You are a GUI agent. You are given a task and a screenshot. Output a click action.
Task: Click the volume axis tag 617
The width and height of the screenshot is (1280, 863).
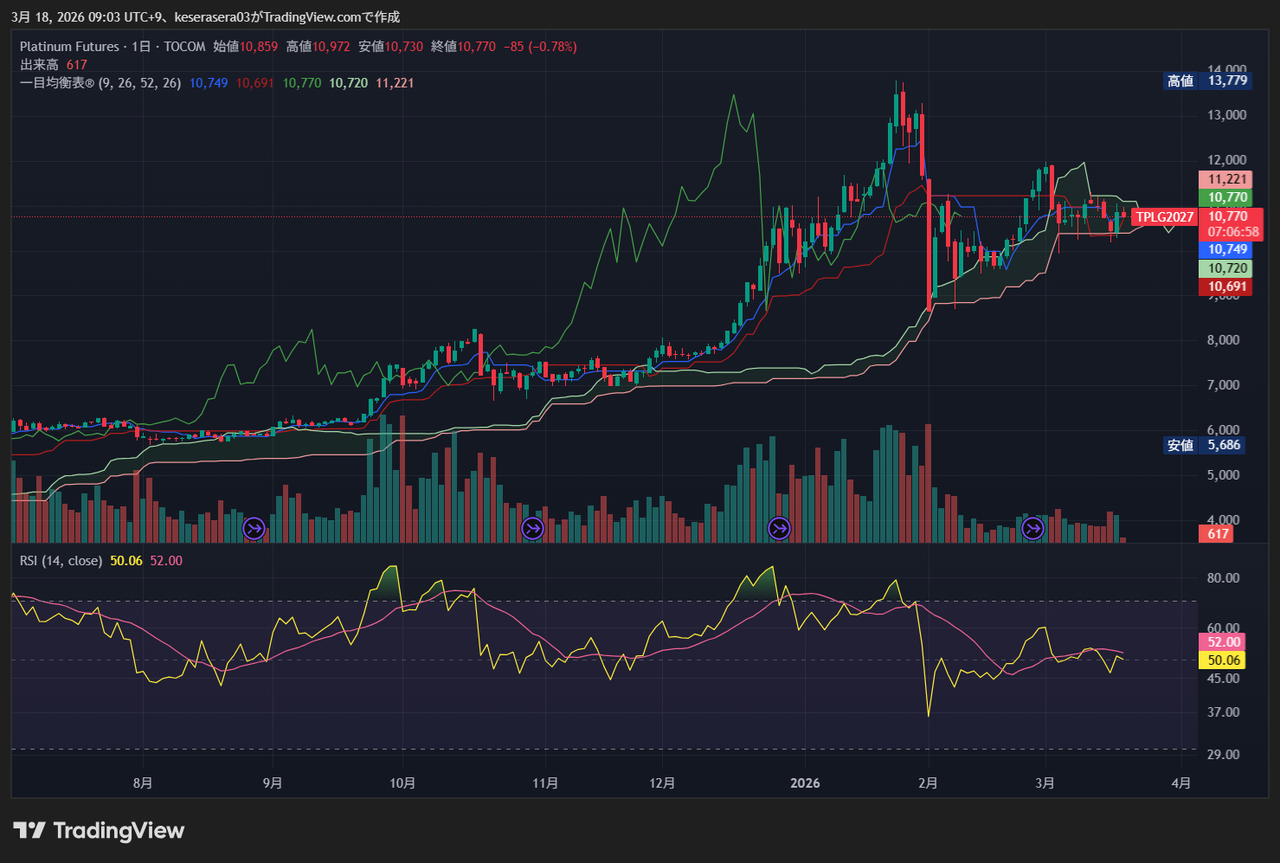[x=1215, y=534]
